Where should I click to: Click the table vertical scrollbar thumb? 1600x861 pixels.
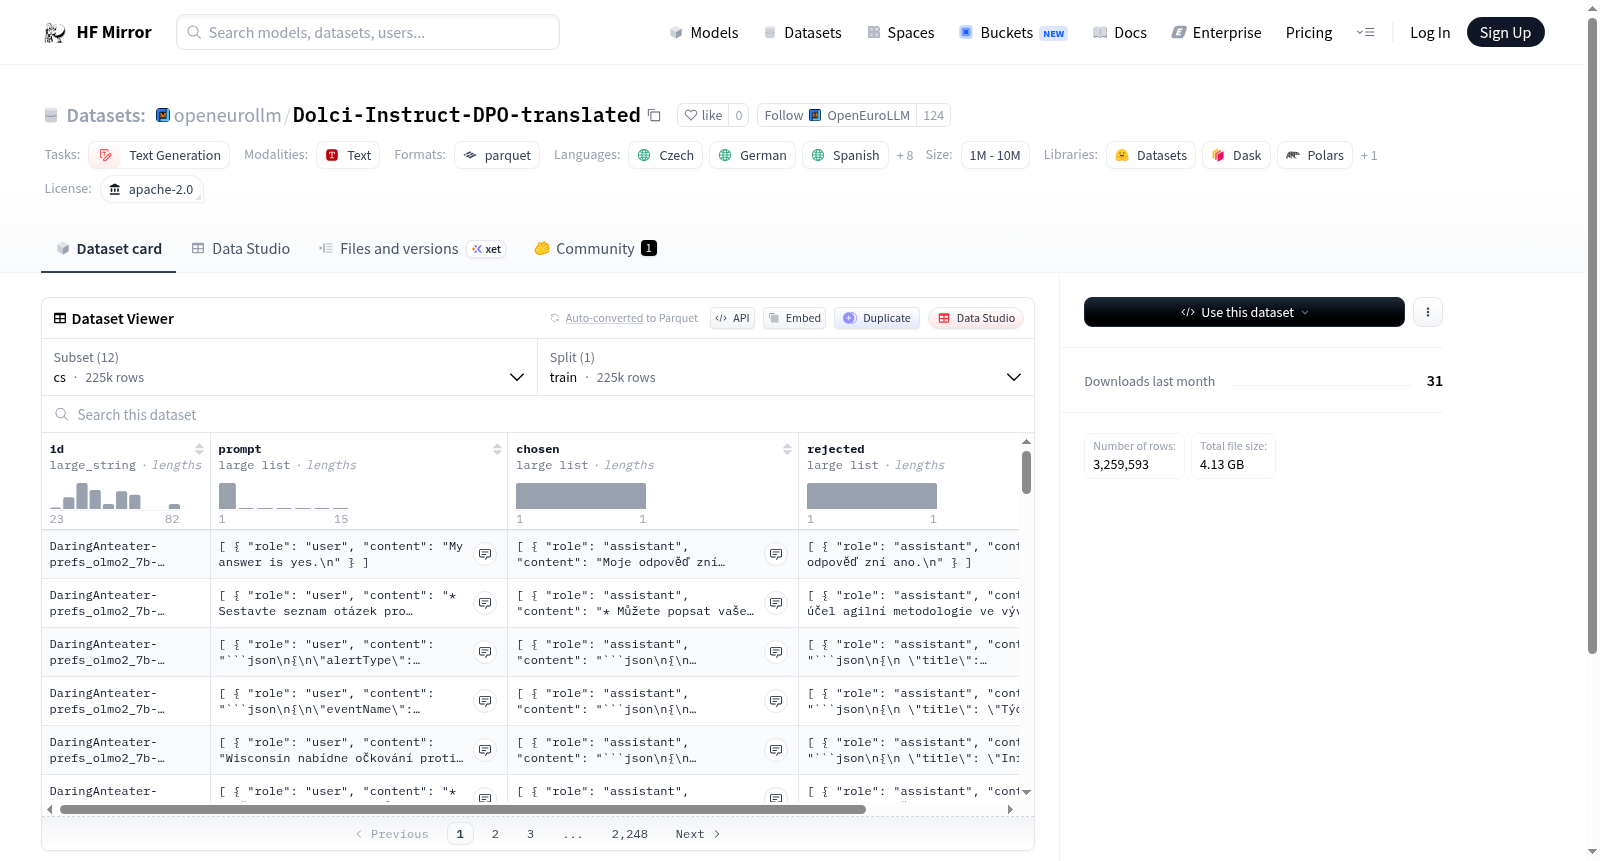click(x=1026, y=472)
